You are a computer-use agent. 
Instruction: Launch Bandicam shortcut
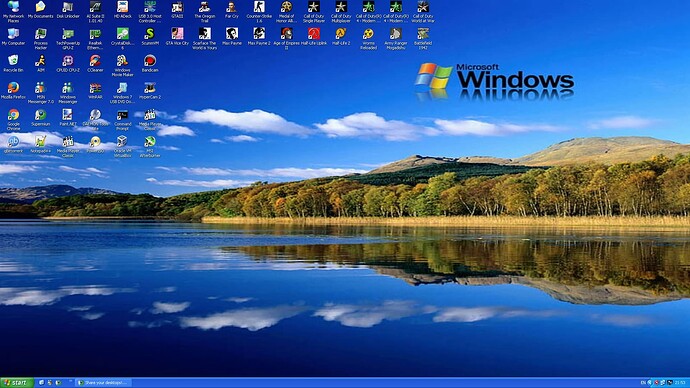click(150, 64)
